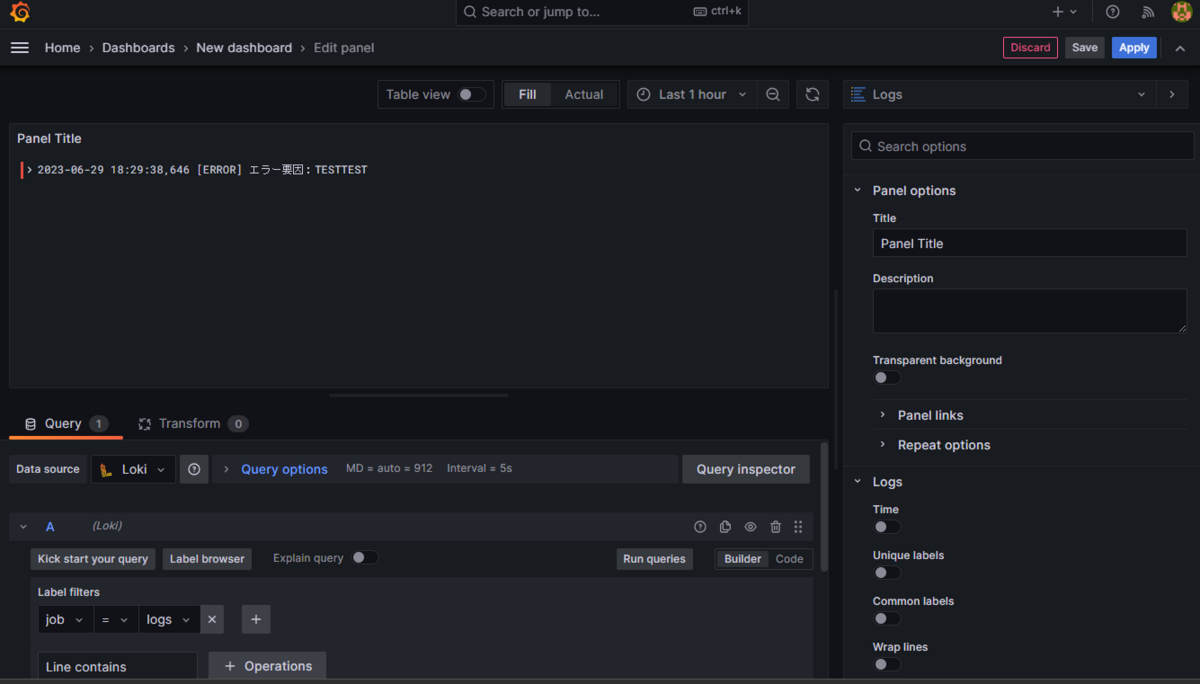Enable Unique labels switch
The height and width of the screenshot is (684, 1200).
(x=887, y=573)
